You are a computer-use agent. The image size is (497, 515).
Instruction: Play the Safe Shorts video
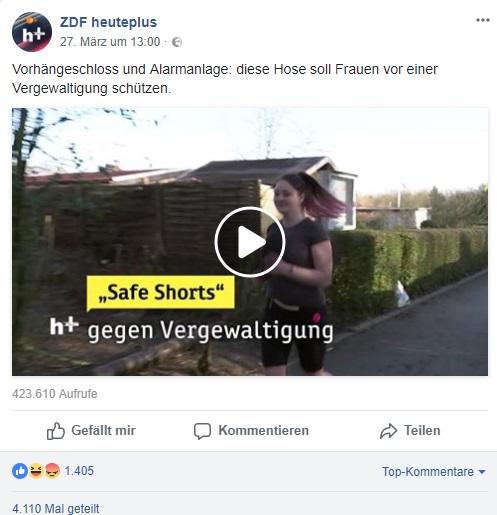pyautogui.click(x=250, y=242)
